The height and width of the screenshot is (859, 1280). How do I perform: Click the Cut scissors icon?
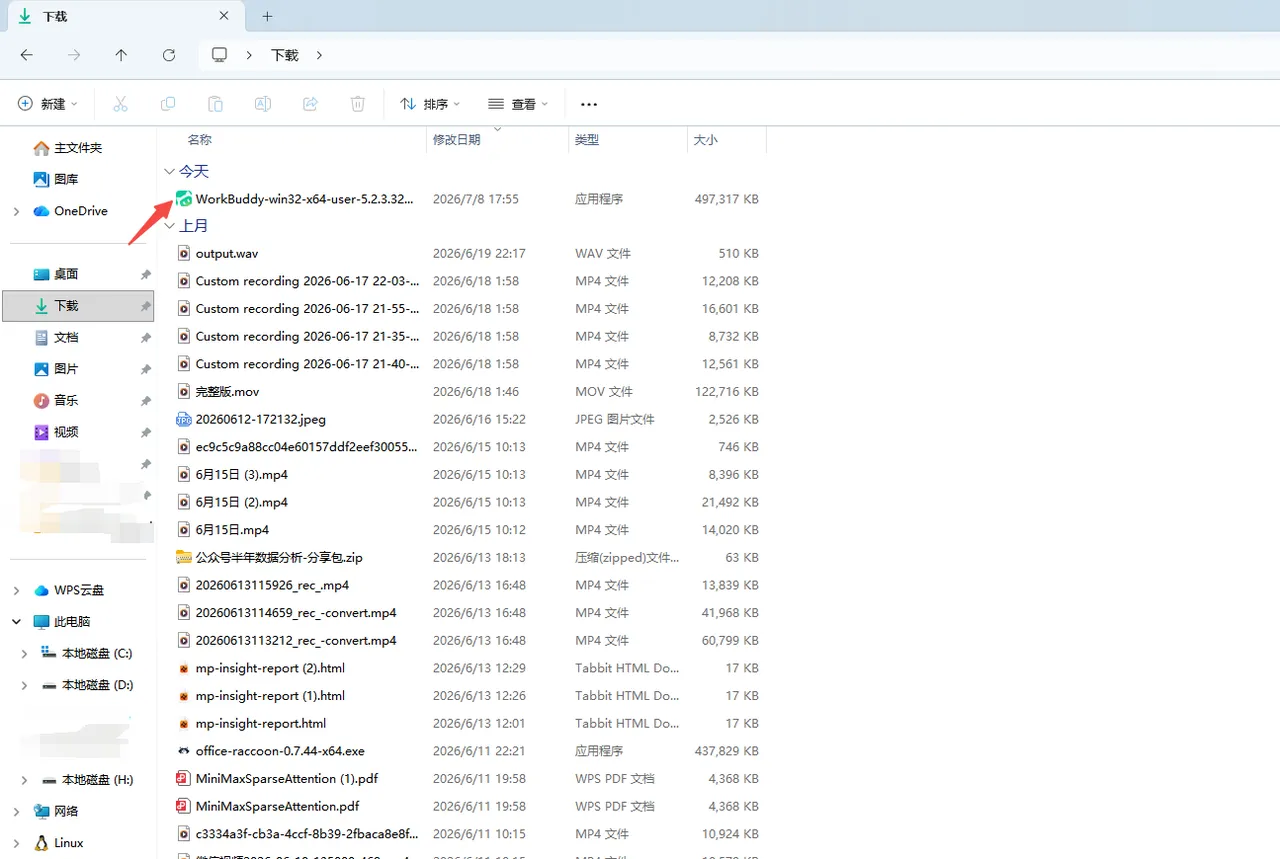[x=120, y=104]
